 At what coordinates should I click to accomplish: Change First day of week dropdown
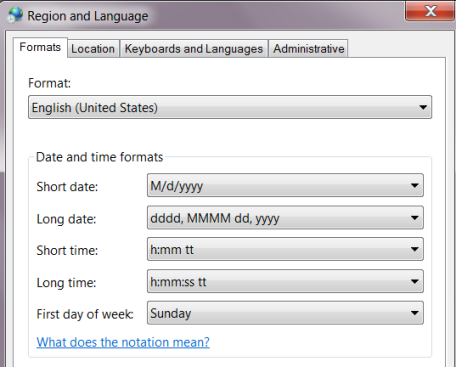[x=285, y=313]
